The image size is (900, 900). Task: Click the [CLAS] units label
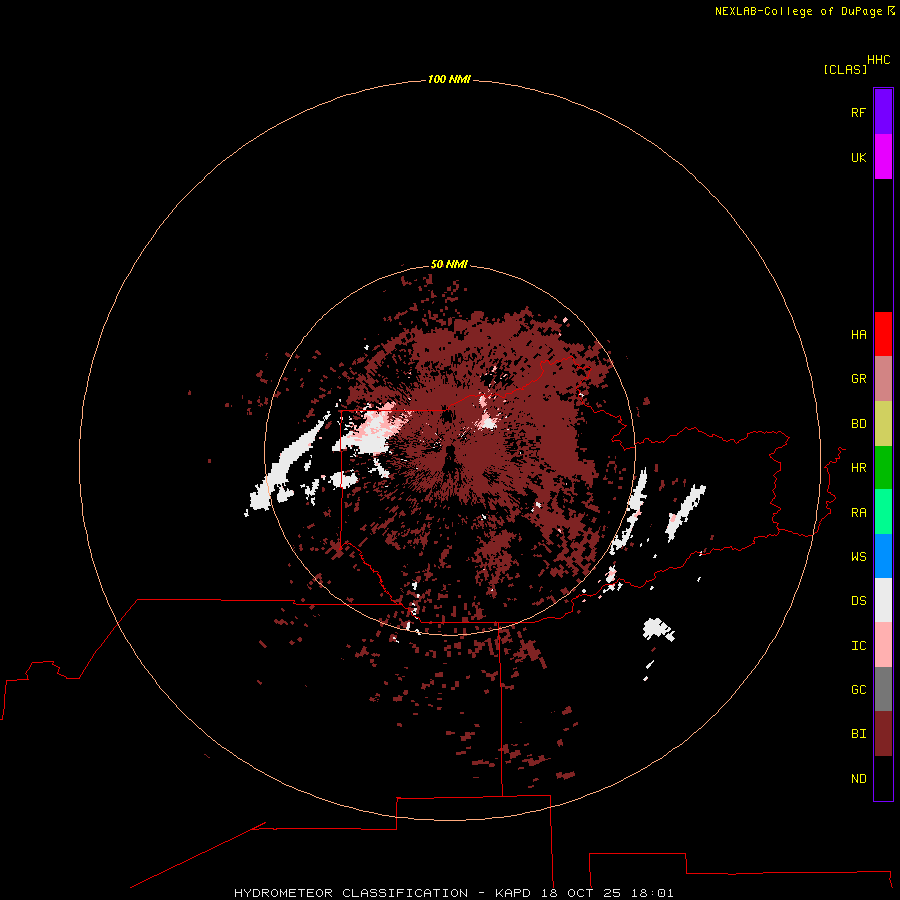tap(845, 69)
